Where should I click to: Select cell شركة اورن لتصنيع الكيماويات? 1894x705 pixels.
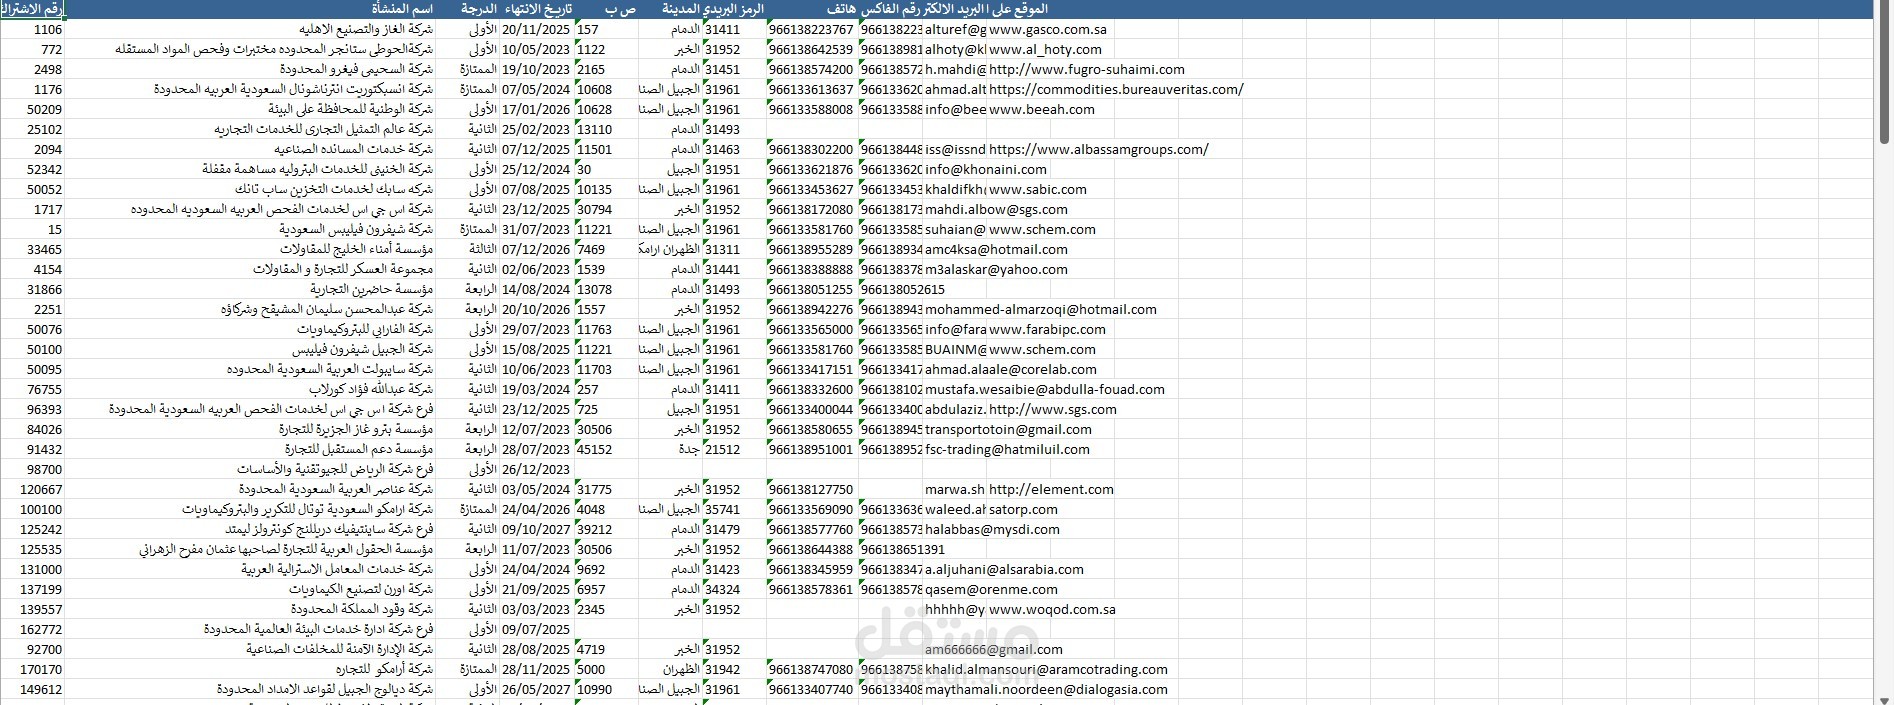click(x=250, y=589)
